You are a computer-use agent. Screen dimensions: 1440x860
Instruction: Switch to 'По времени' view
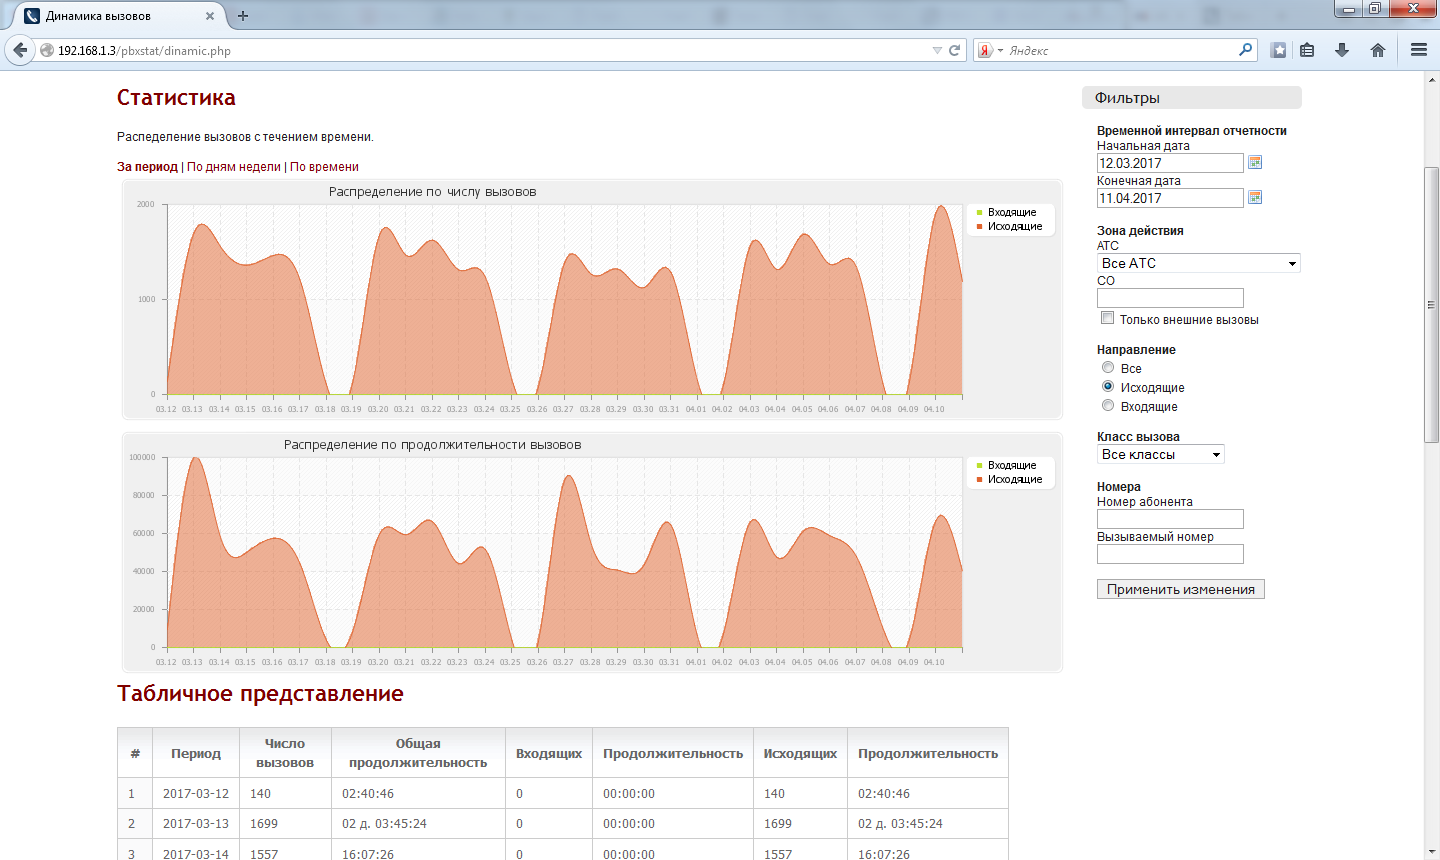pos(324,167)
